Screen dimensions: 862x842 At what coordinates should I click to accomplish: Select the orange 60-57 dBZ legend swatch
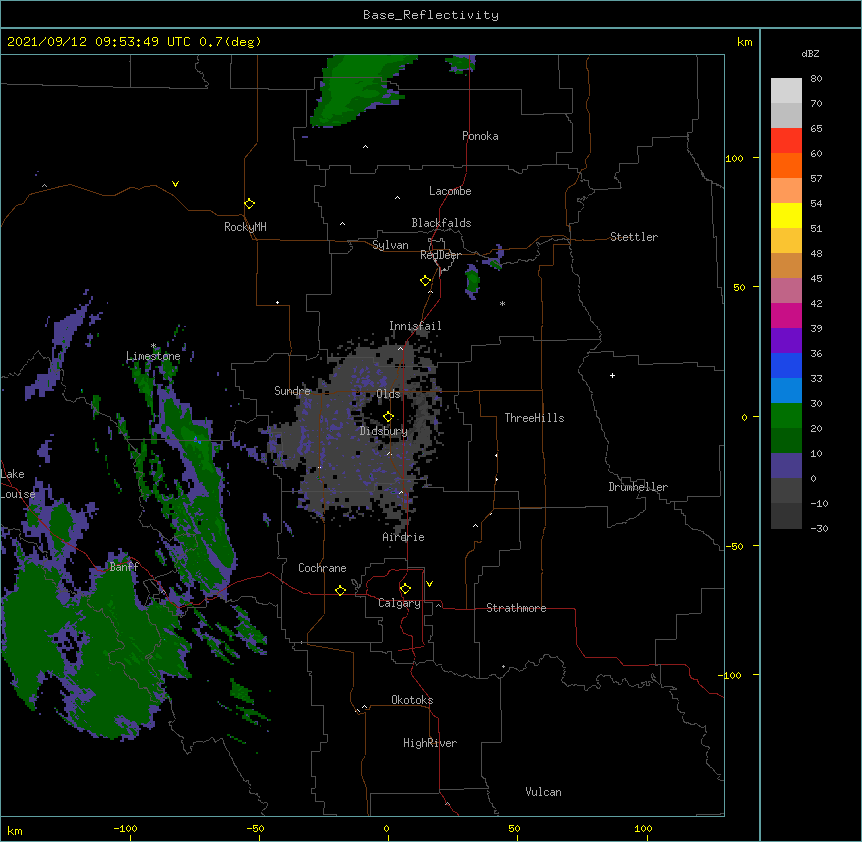786,165
